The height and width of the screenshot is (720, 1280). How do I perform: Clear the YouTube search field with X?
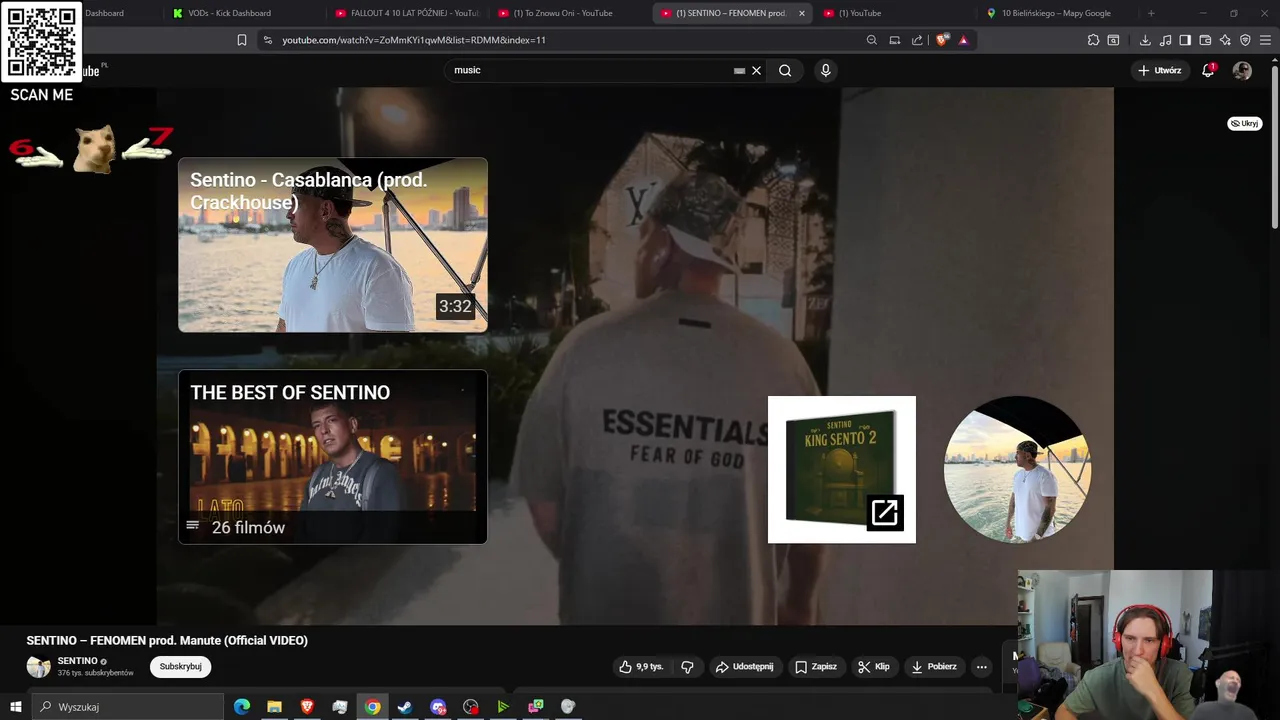756,70
